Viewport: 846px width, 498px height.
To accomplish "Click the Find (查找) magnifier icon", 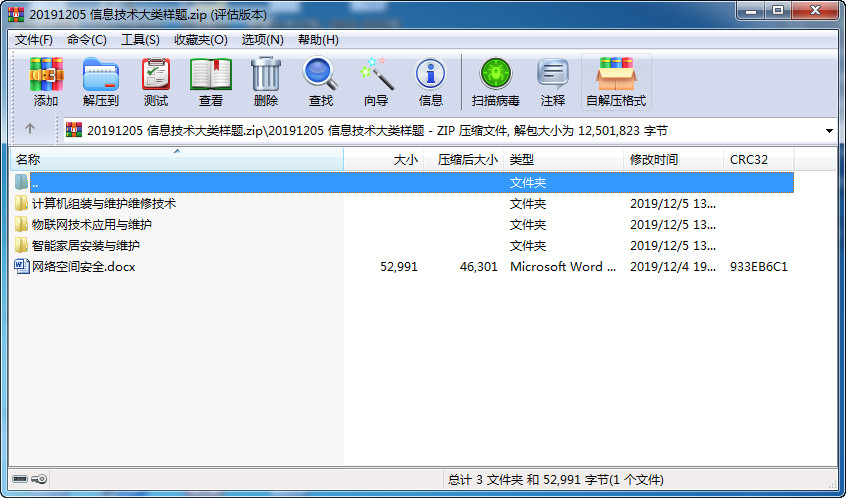I will click(x=320, y=74).
